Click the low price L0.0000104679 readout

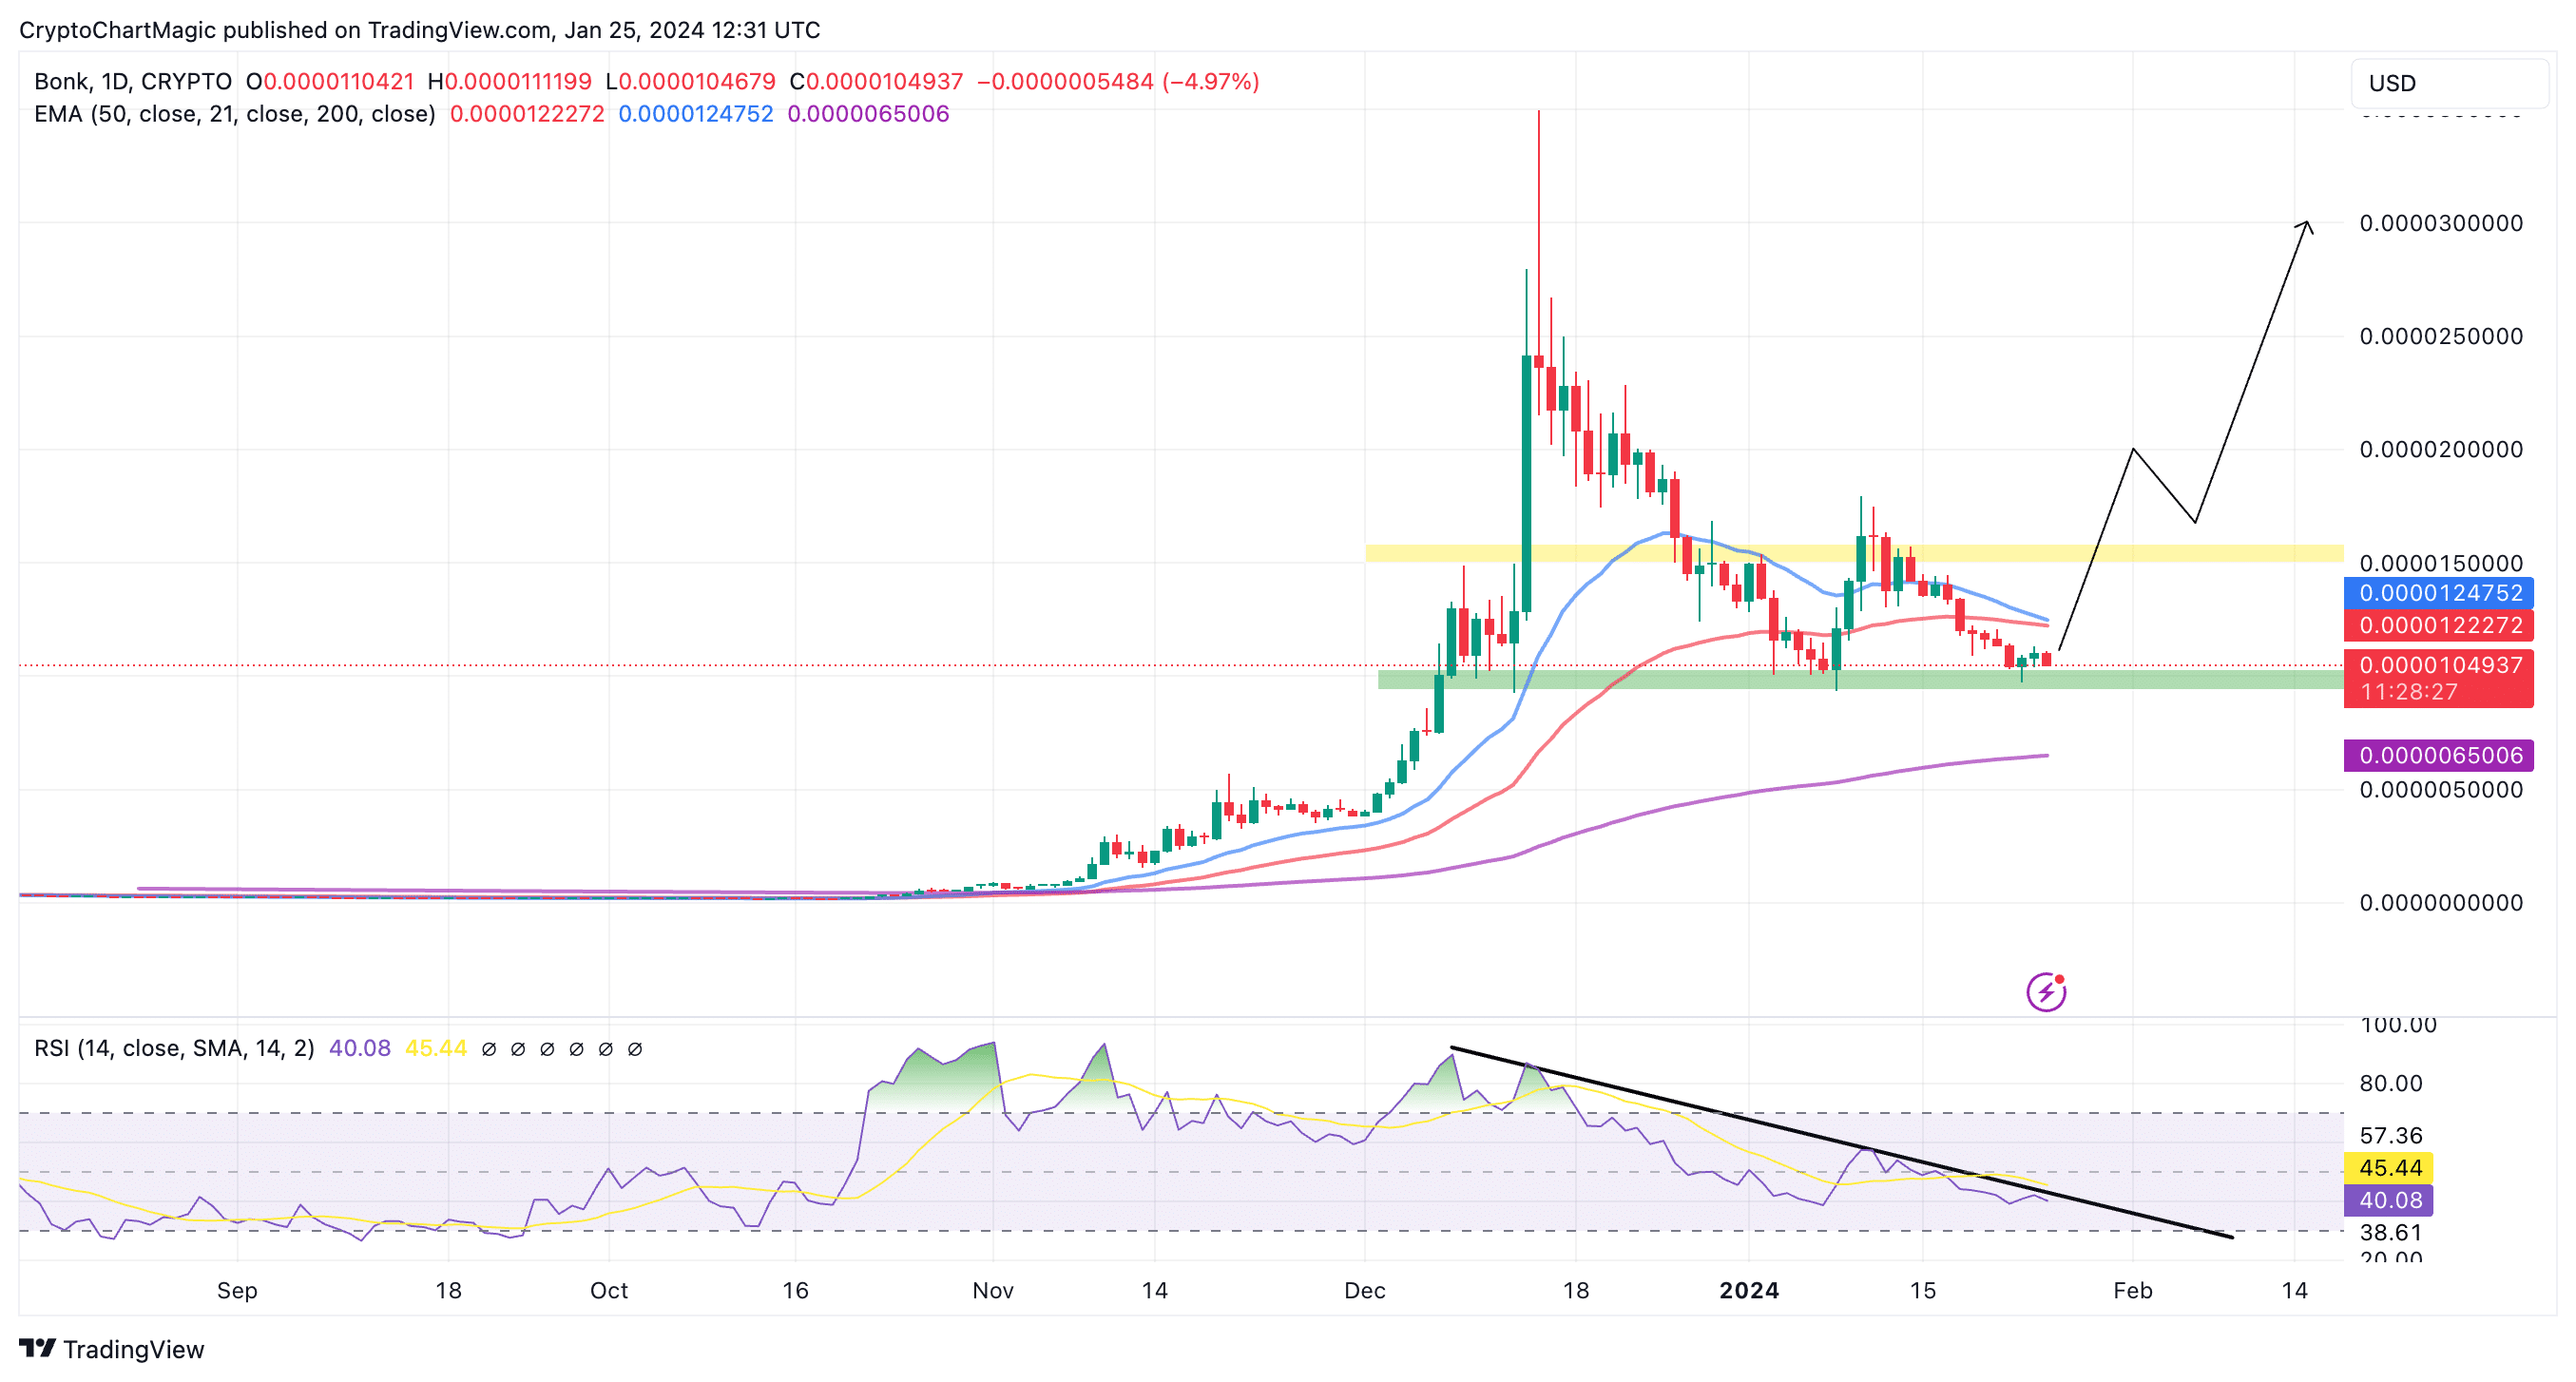[x=691, y=82]
